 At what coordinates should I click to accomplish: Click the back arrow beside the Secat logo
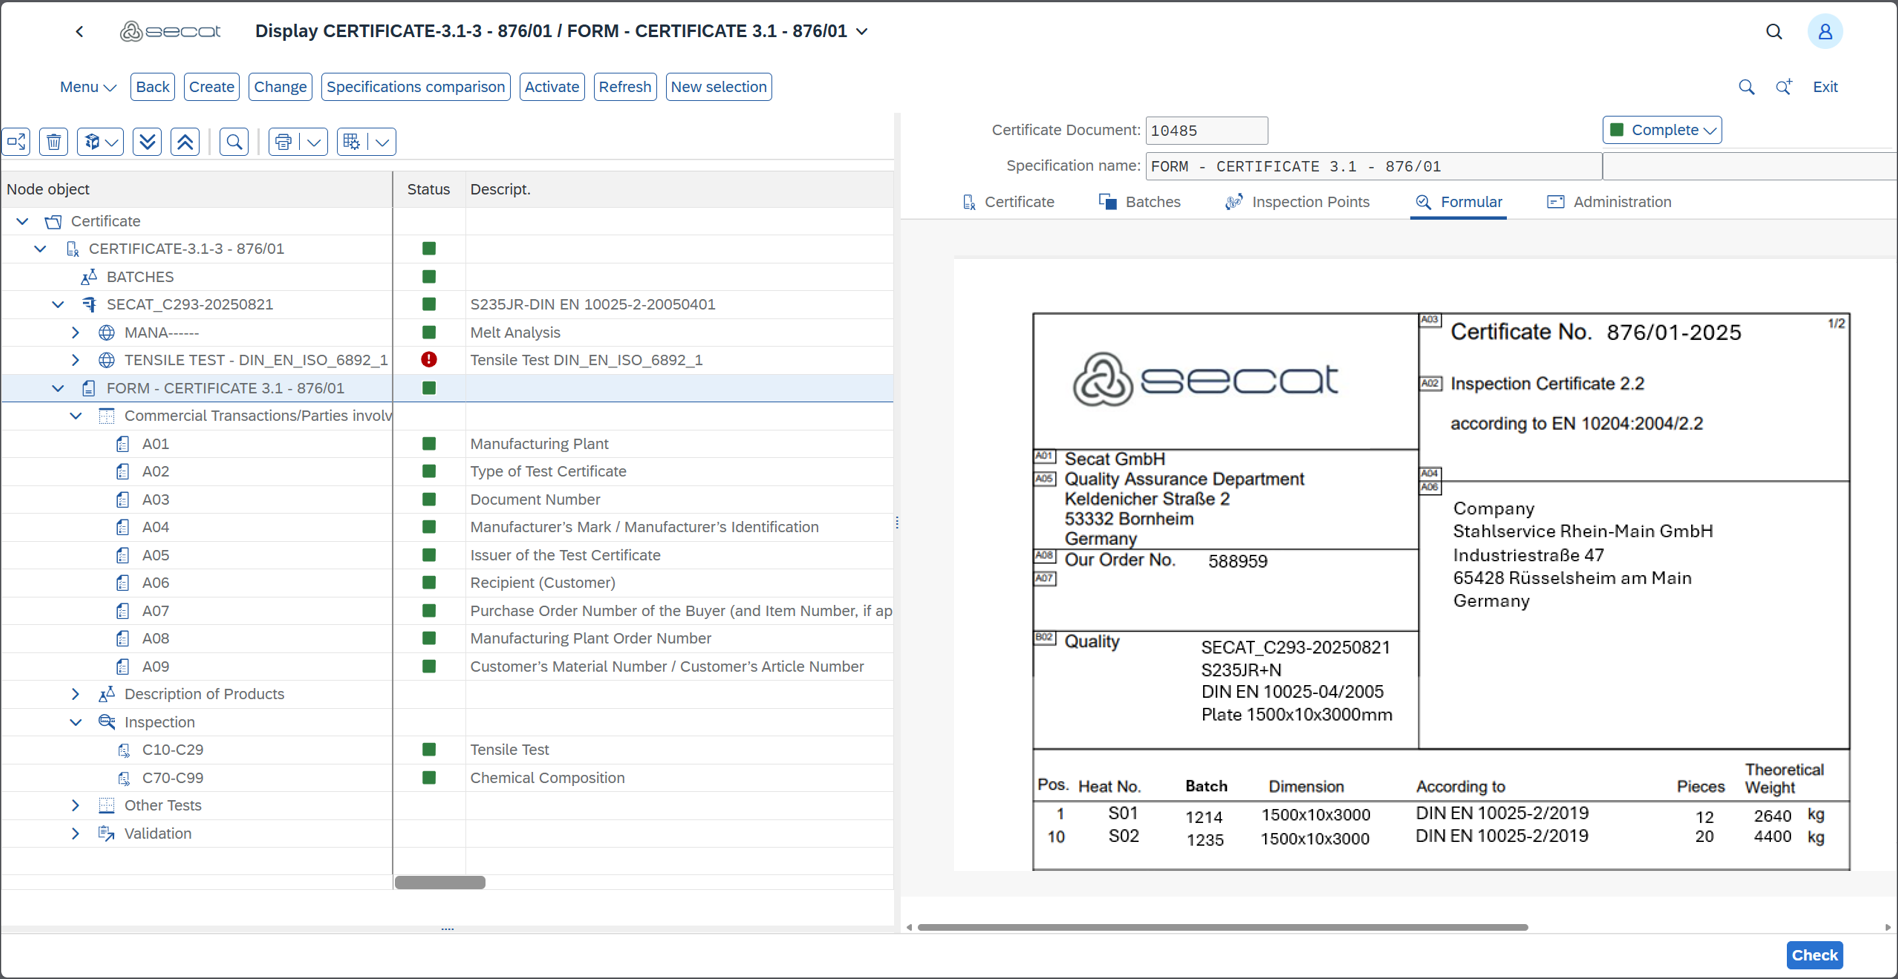pyautogui.click(x=80, y=32)
